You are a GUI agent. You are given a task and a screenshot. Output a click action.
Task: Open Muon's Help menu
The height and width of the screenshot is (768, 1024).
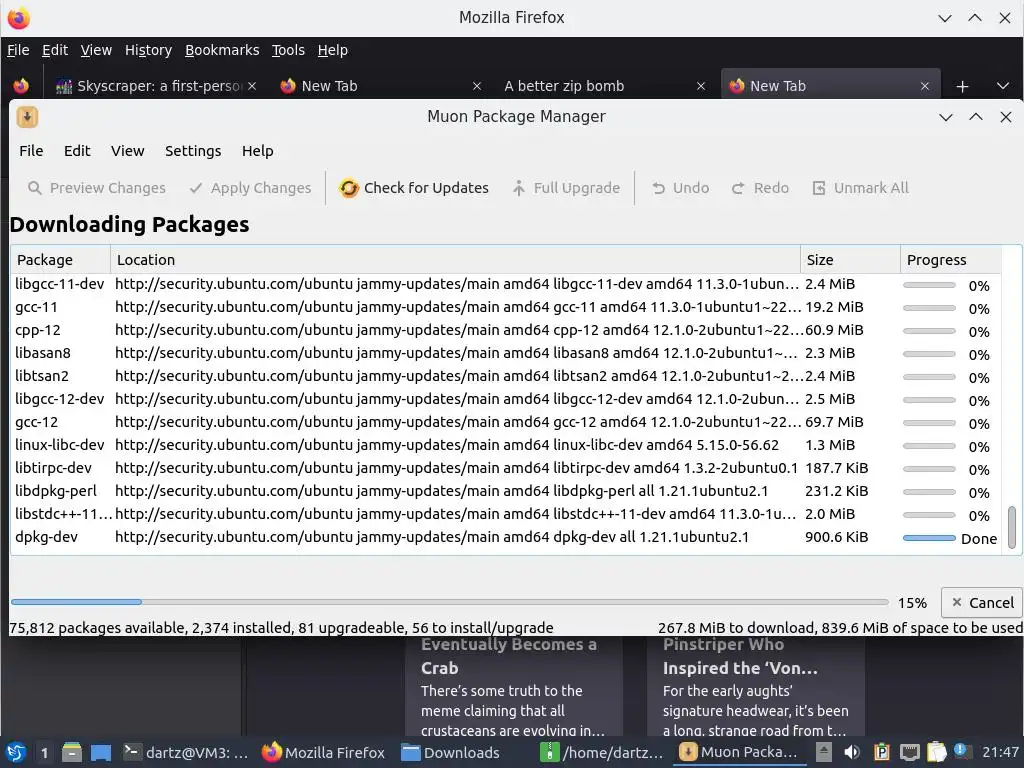257,151
